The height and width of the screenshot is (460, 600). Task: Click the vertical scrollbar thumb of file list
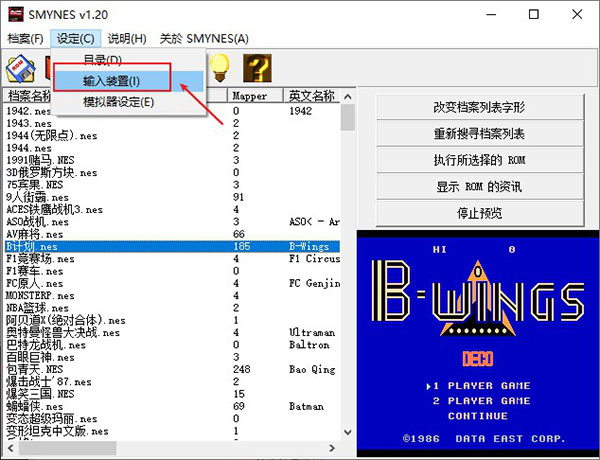pos(347,117)
